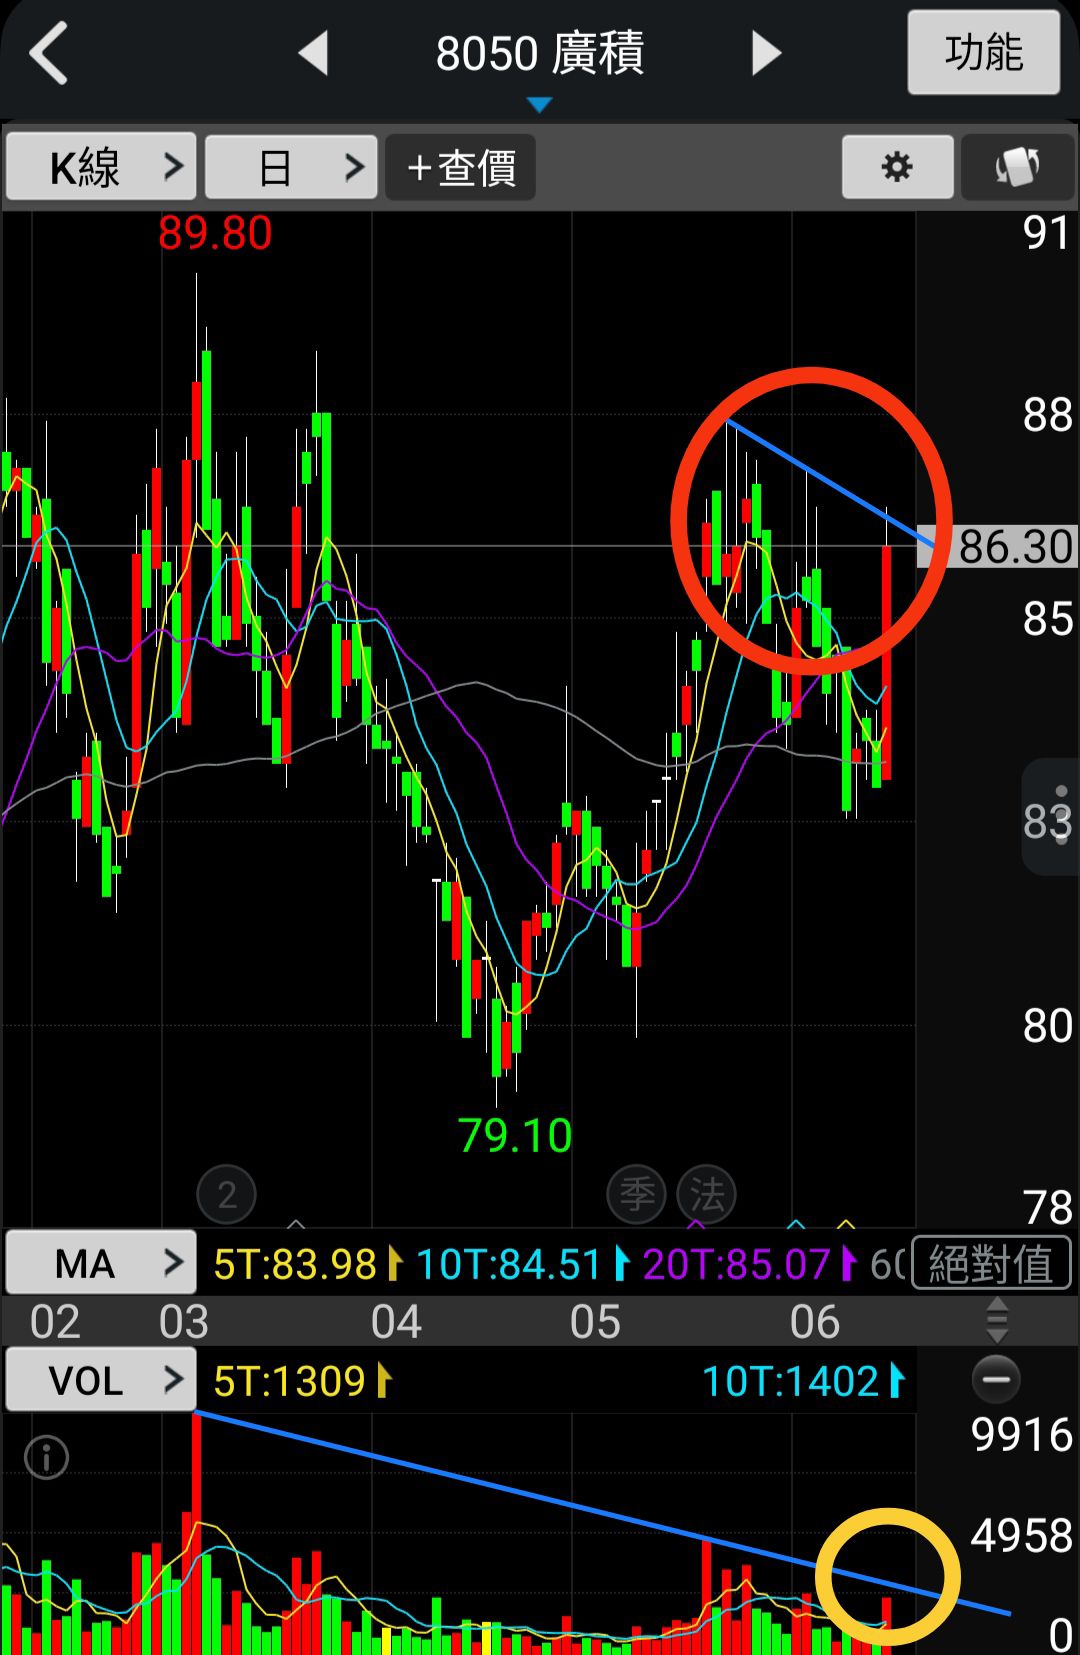
Task: Switch to the next stock with the right triangle
Action: tap(766, 53)
